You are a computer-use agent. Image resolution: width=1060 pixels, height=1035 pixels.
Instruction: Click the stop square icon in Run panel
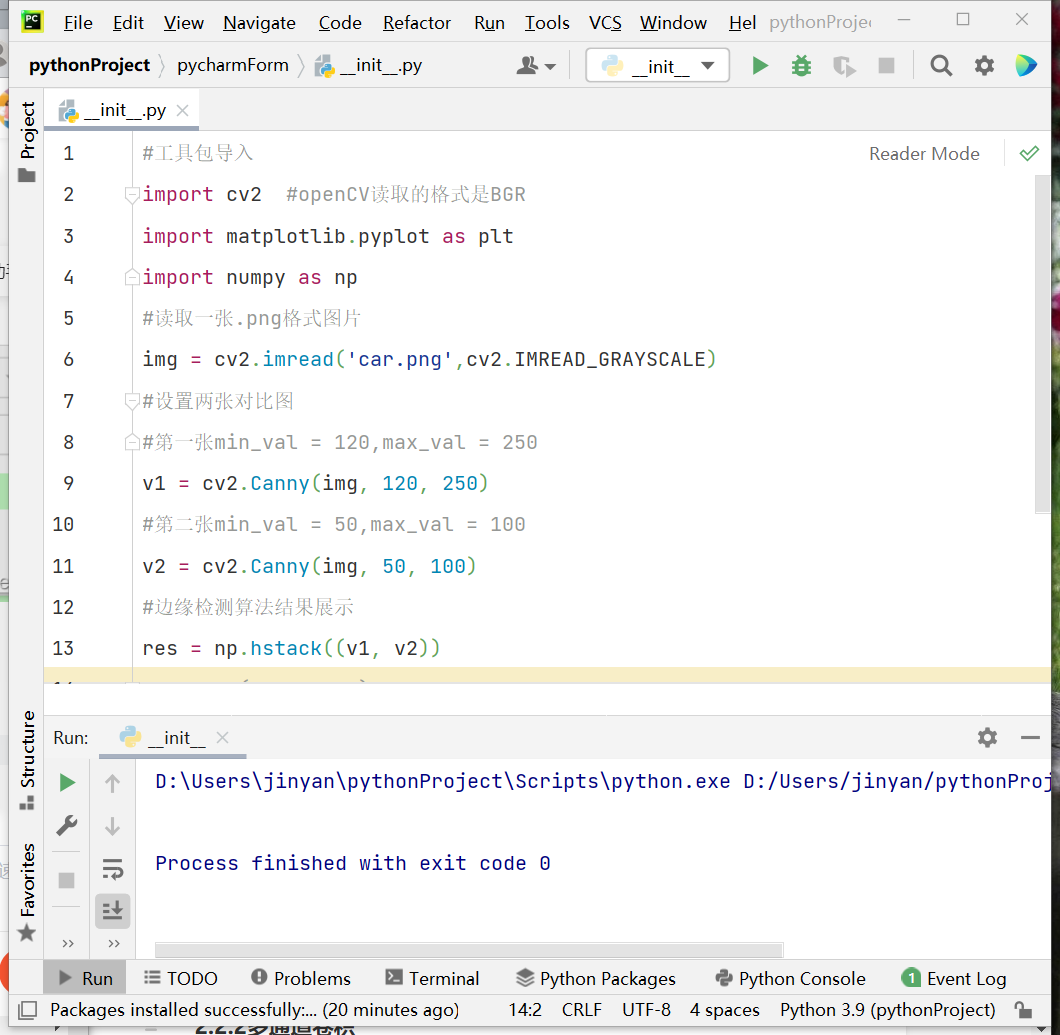[65, 880]
